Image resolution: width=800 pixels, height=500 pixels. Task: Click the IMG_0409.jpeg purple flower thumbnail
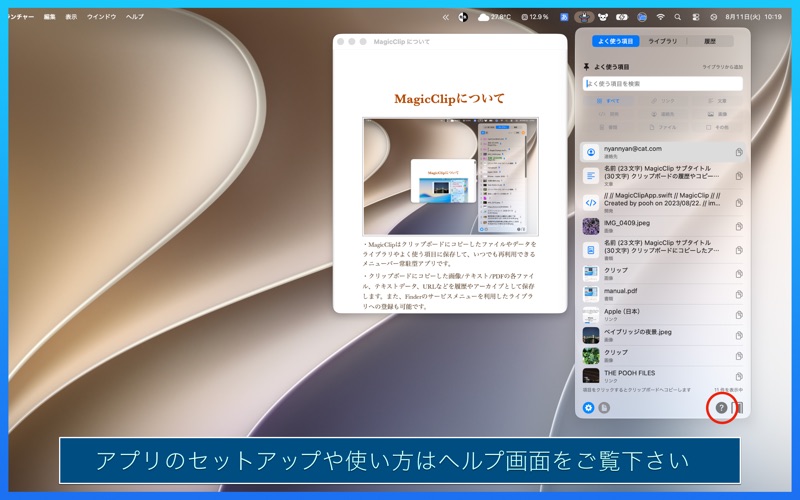[x=591, y=227]
